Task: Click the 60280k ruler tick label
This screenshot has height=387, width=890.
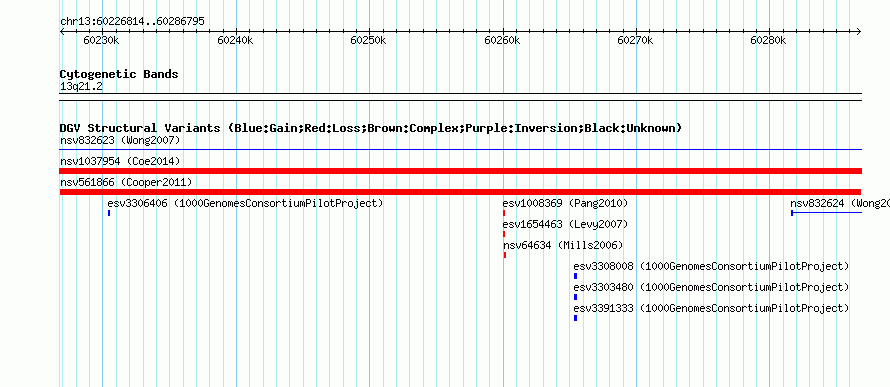Action: coord(769,40)
